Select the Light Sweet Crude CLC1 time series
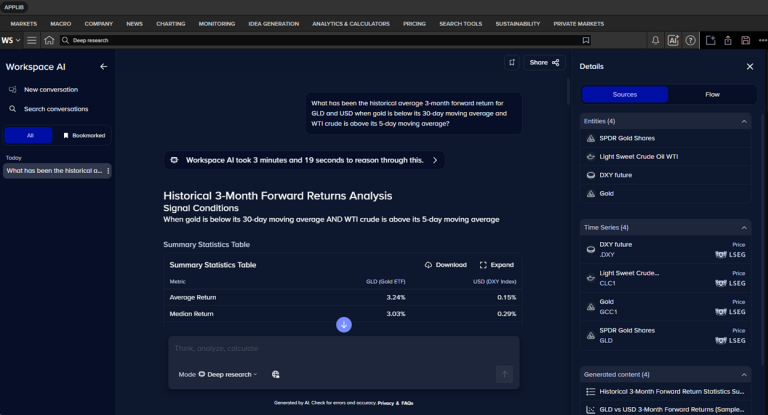Viewport: 768px width, 415px height. (666, 278)
